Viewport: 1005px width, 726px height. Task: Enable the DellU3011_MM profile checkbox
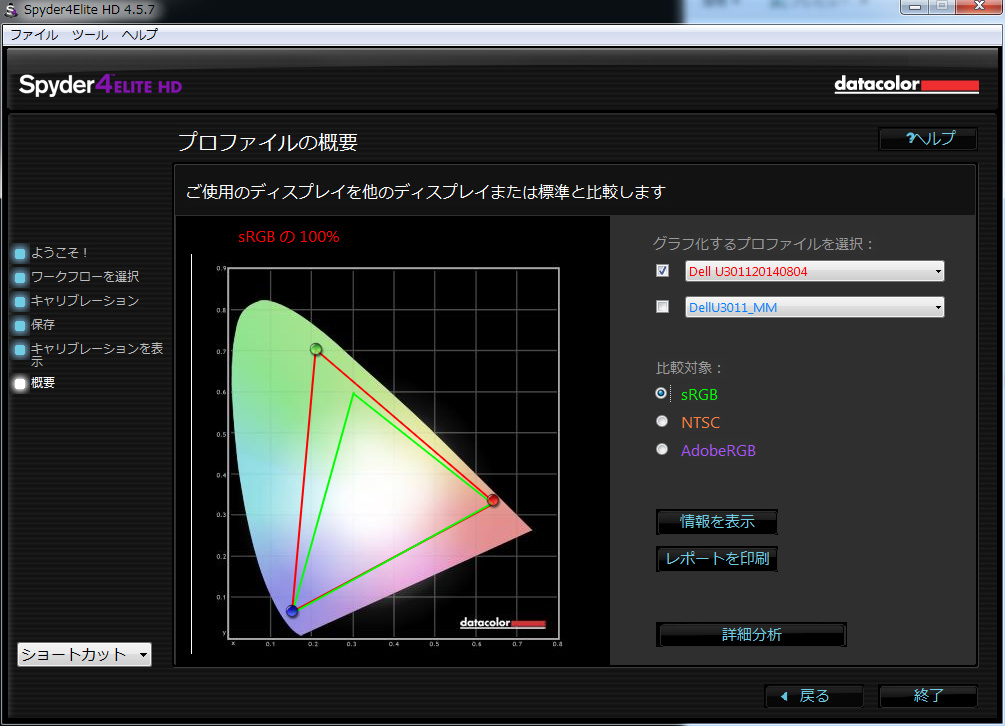point(662,307)
